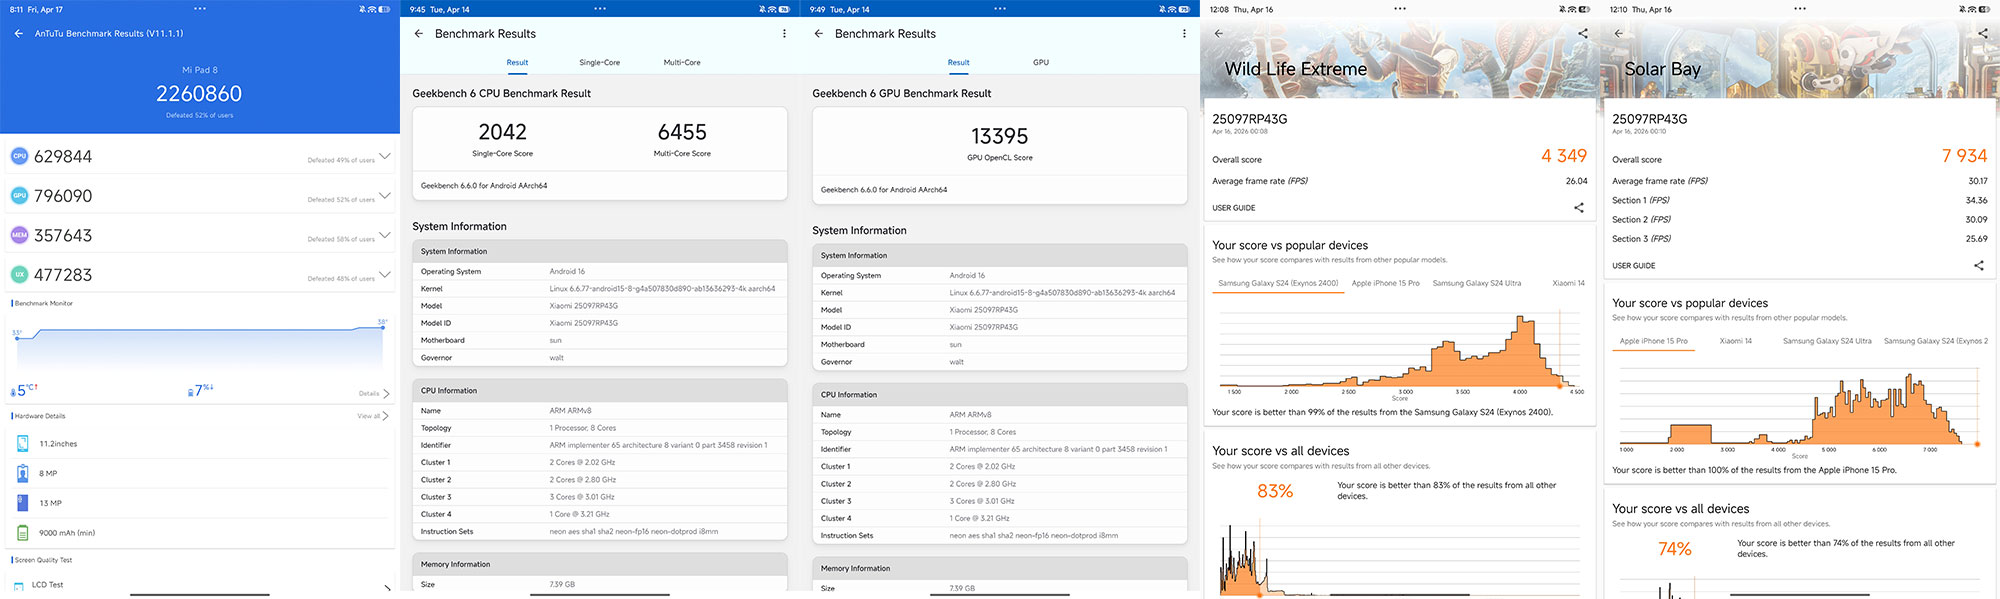Screen dimensions: 2000x599
Task: Open the Geekbench GPU result overflow menu
Action: (x=1184, y=33)
